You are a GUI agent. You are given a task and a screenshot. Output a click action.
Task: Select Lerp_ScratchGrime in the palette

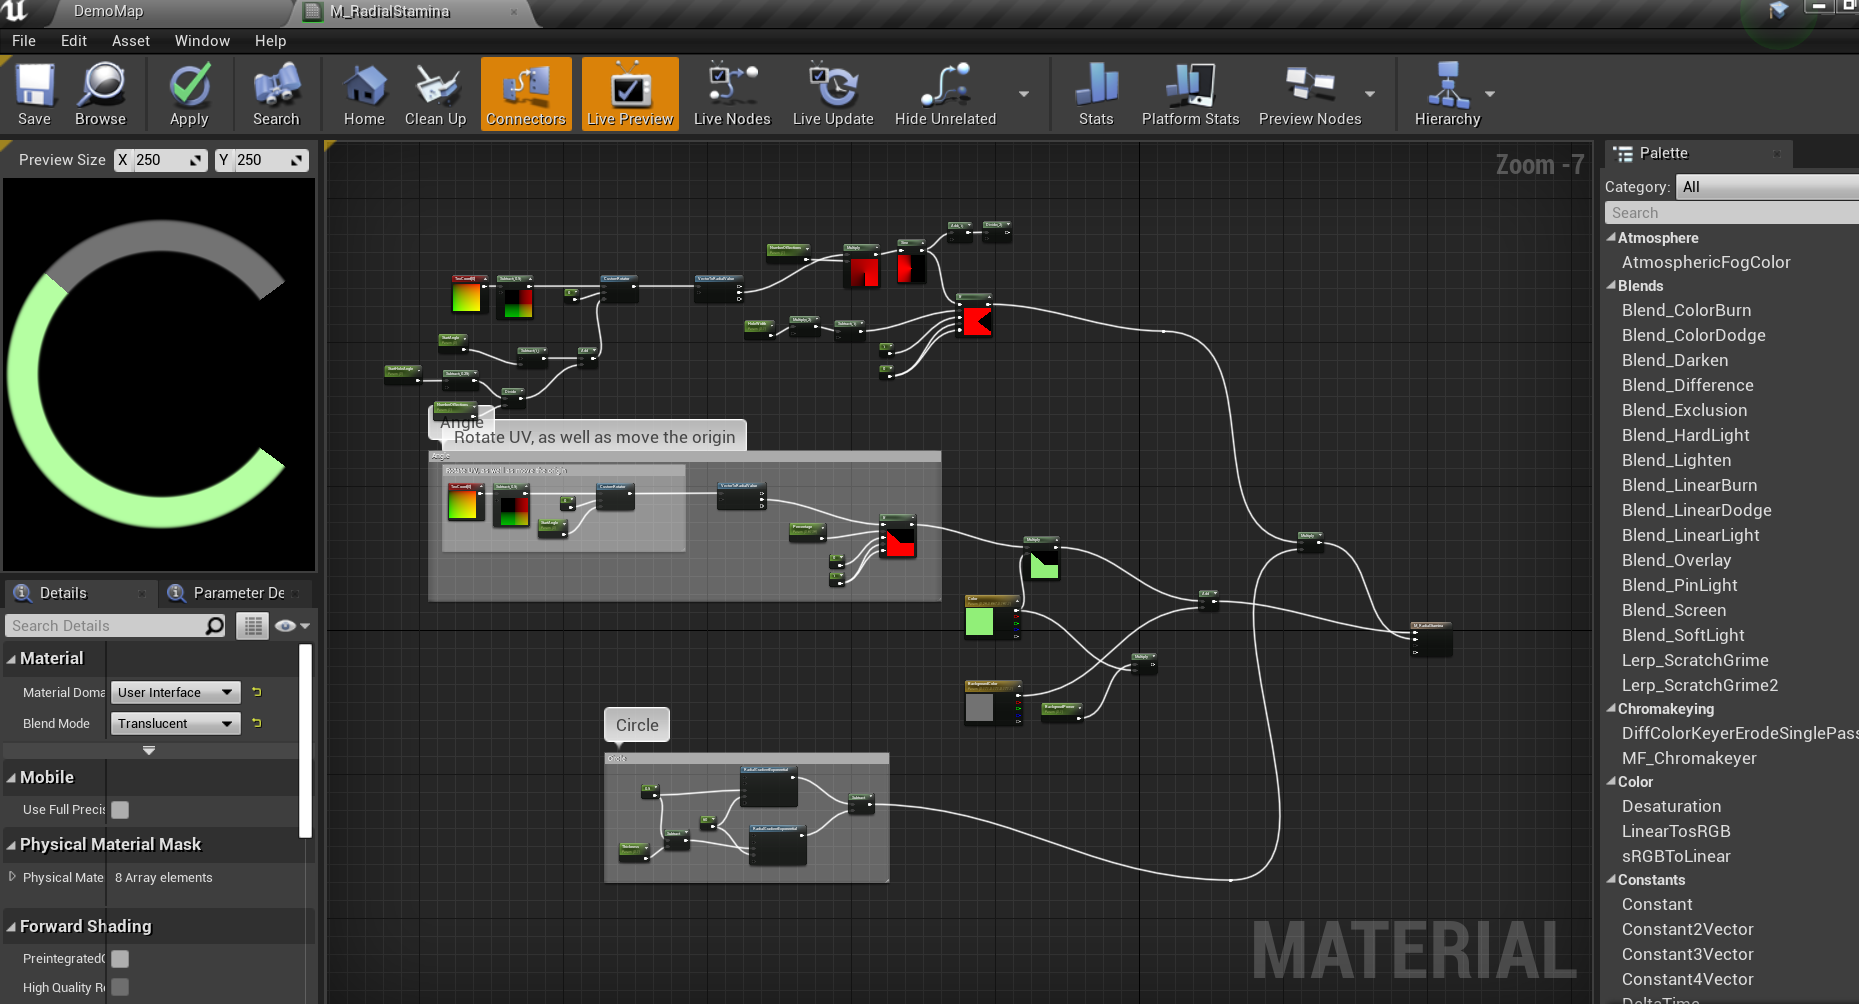coord(1695,660)
